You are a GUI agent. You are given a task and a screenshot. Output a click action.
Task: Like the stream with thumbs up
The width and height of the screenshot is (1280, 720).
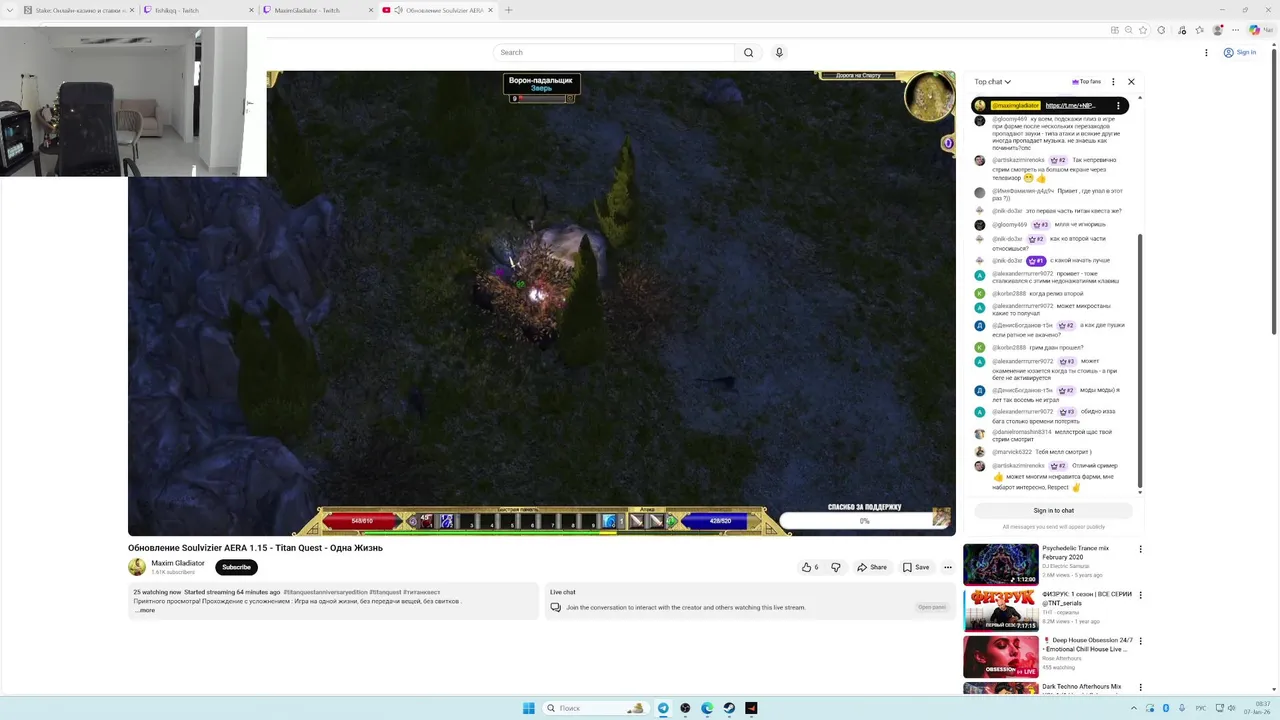[810, 567]
